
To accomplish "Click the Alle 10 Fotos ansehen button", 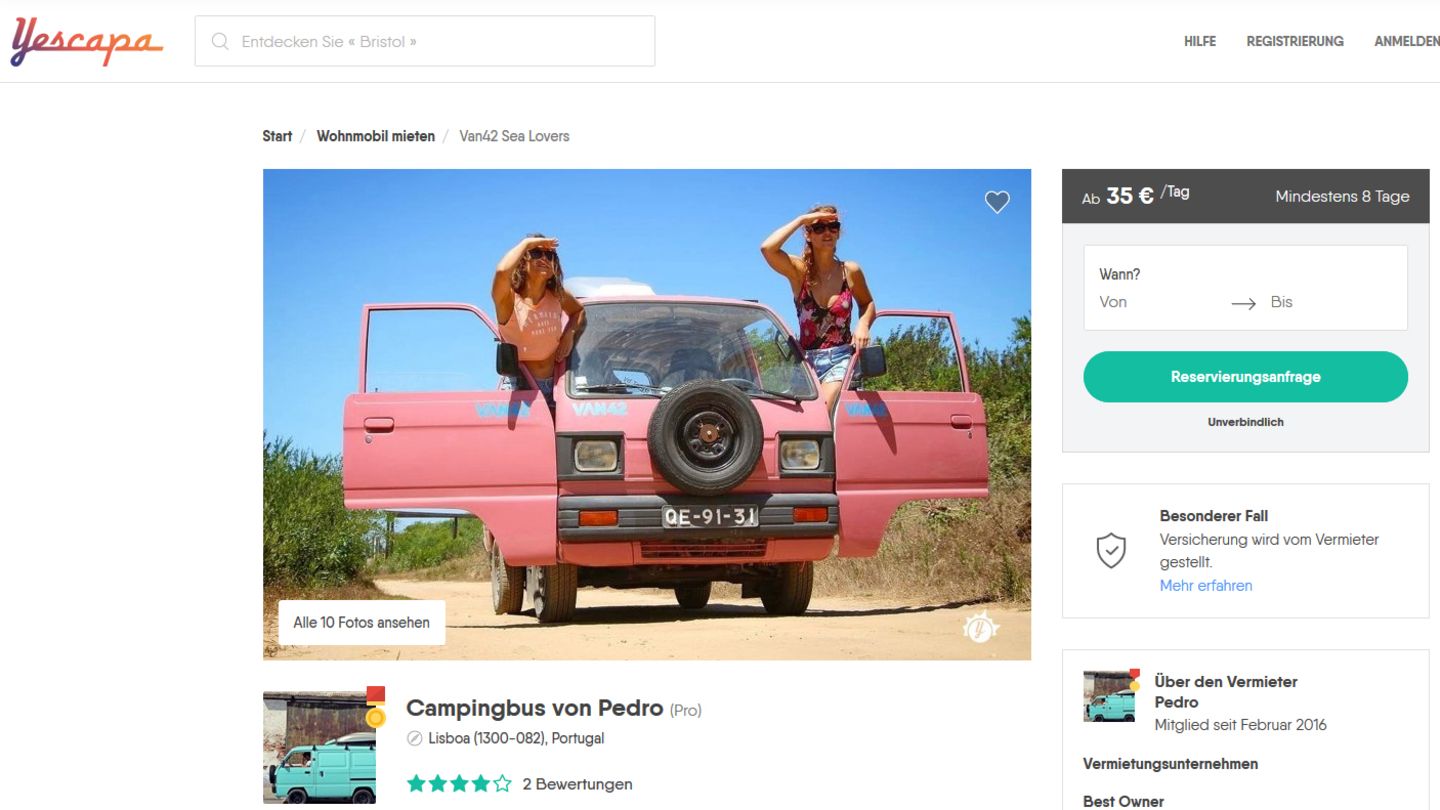I will point(361,622).
